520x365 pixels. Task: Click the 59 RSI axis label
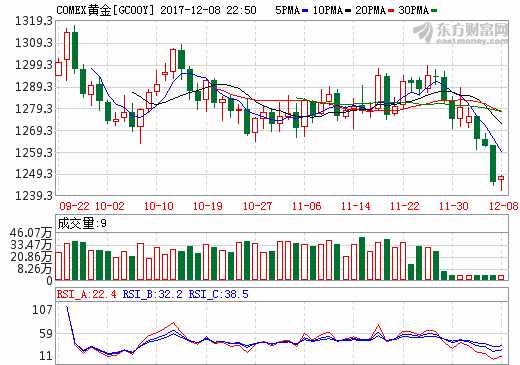[x=46, y=334]
